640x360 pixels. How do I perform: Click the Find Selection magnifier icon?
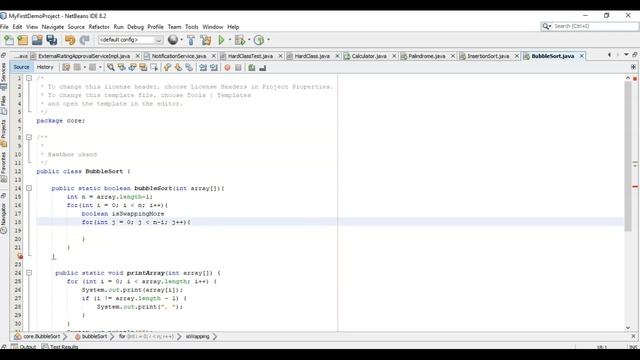[111, 67]
